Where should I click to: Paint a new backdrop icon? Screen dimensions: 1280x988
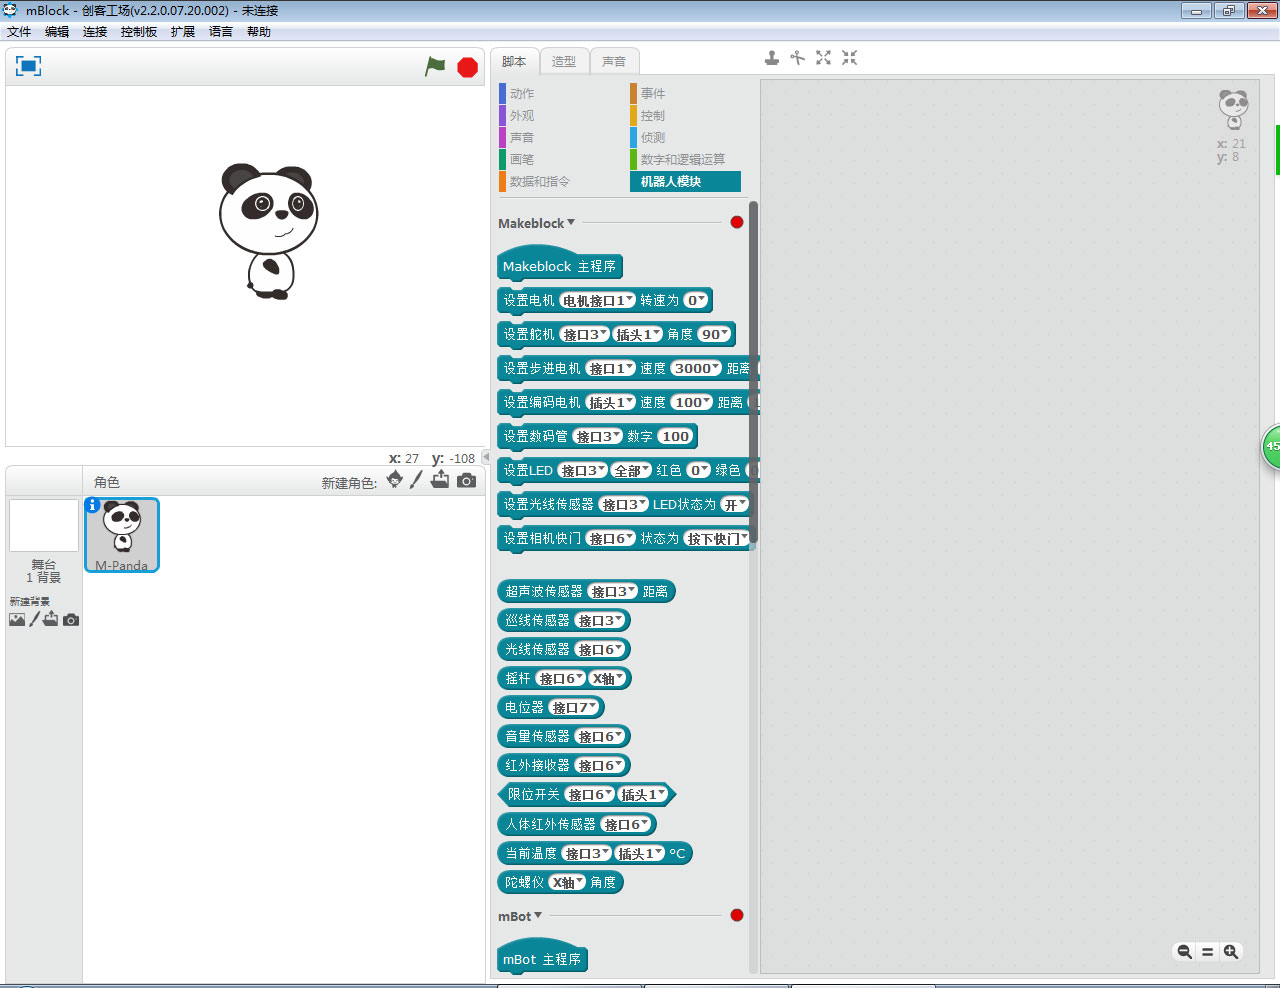coord(34,619)
